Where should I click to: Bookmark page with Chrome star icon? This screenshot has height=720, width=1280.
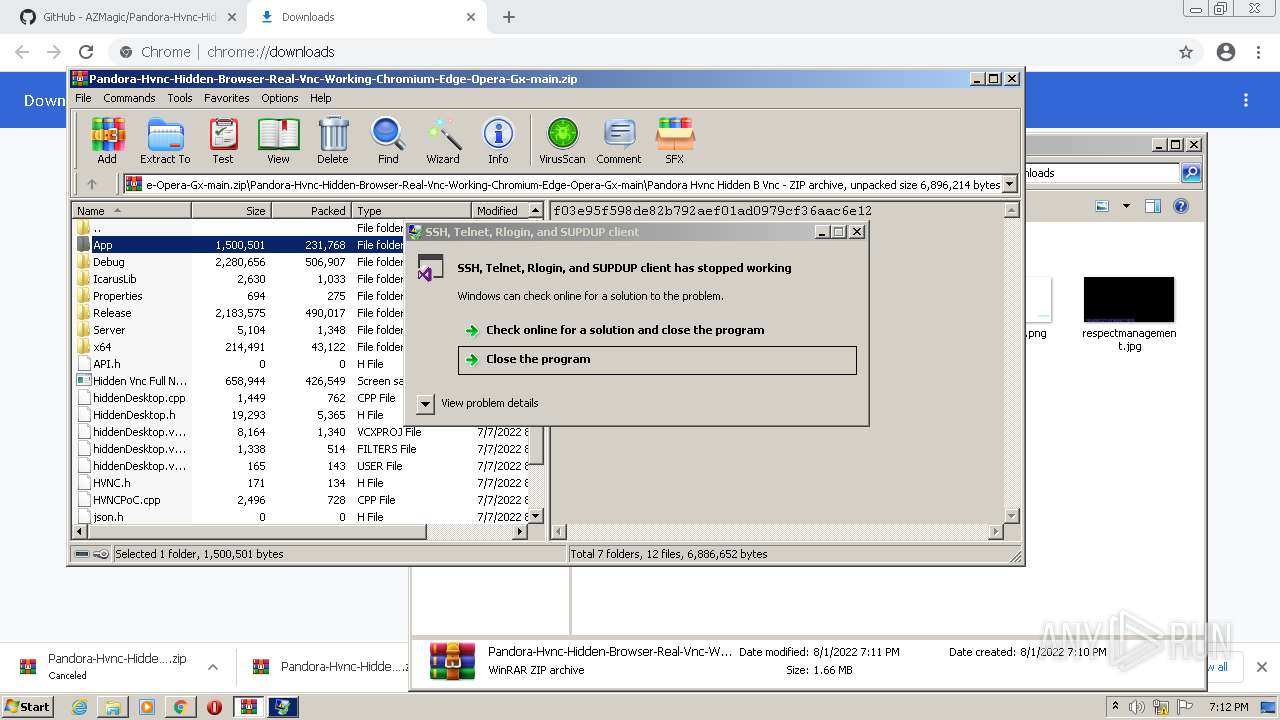click(x=1186, y=52)
